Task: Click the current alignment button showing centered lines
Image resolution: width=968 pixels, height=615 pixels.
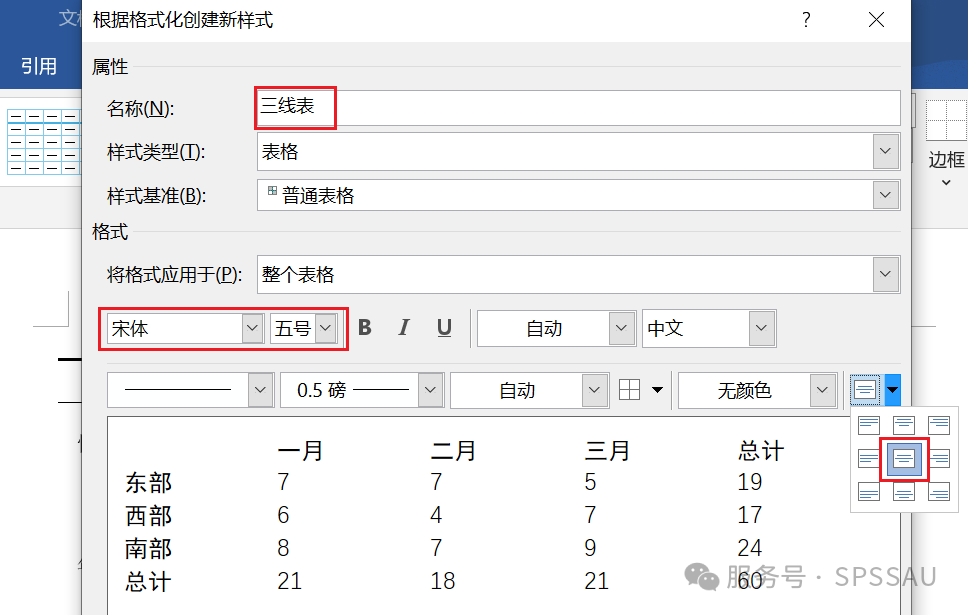Action: click(x=867, y=390)
